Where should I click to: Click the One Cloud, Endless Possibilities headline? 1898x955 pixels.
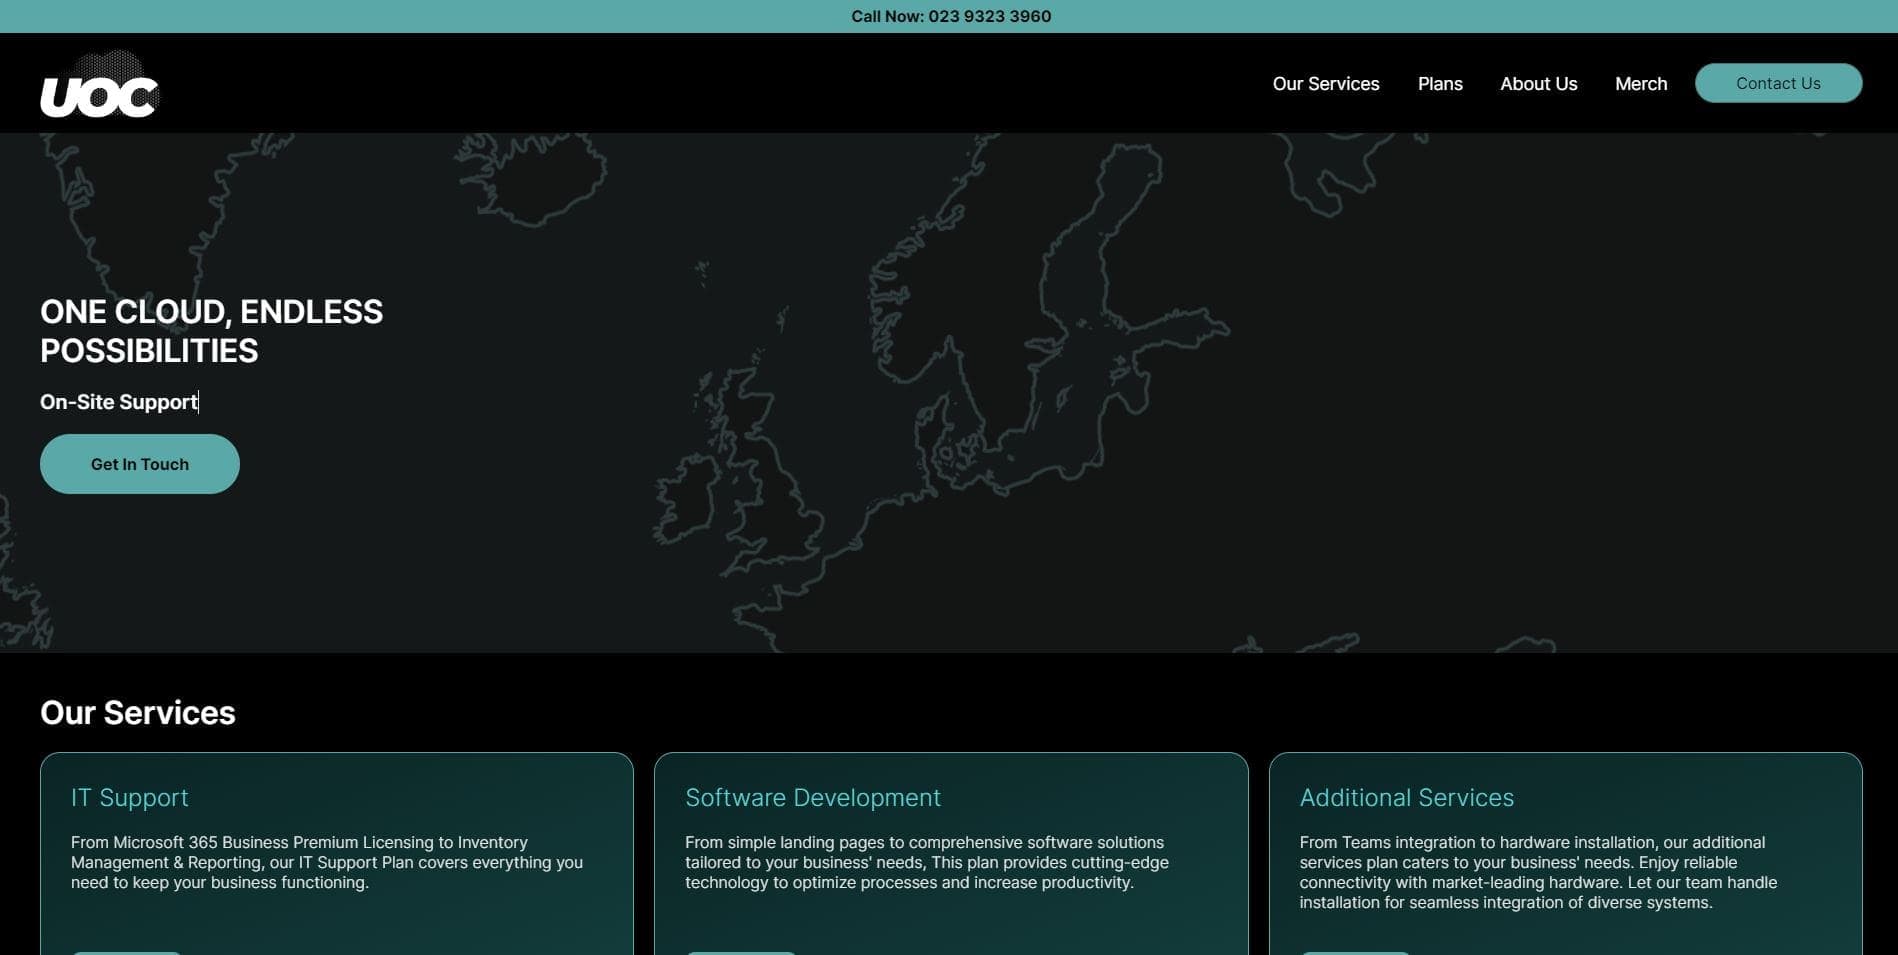click(211, 331)
